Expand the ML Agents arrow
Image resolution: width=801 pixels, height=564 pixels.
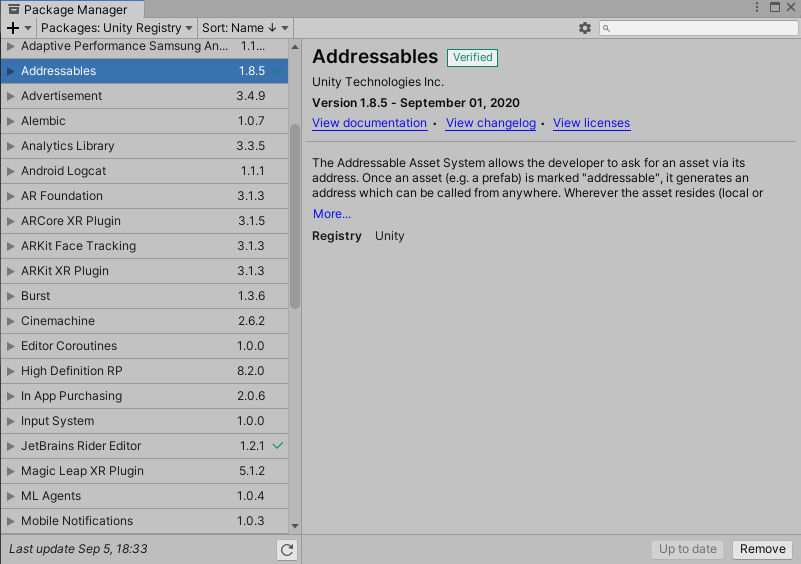point(10,496)
